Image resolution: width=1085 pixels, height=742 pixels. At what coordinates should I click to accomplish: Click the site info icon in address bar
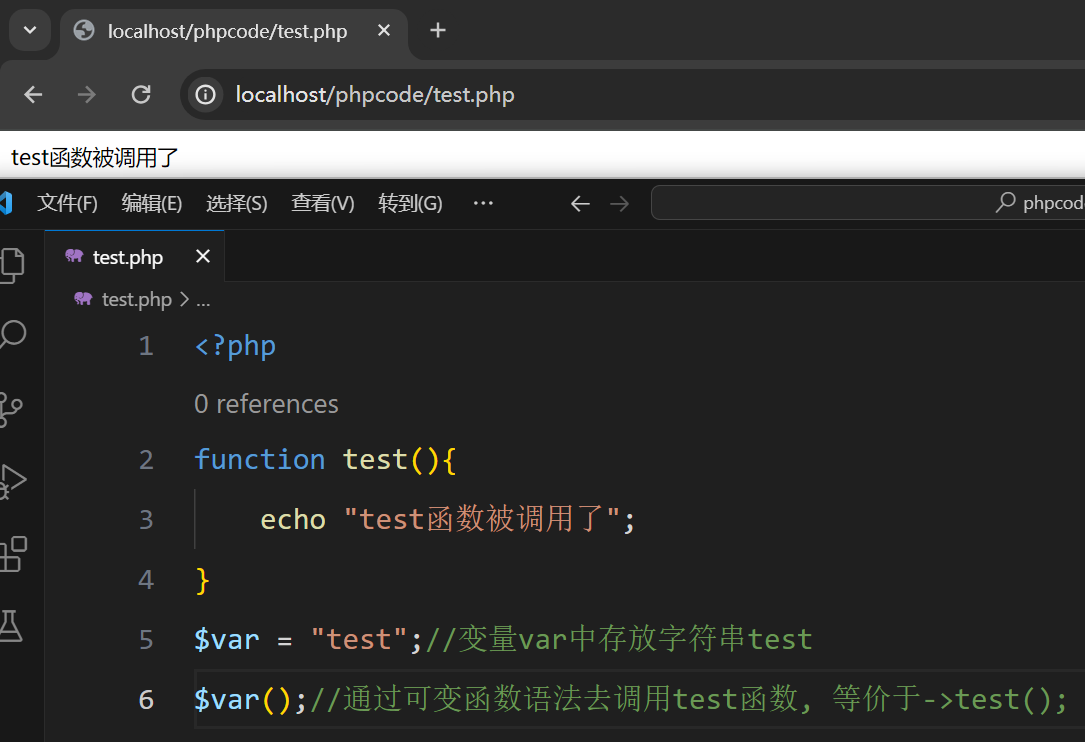click(x=204, y=94)
